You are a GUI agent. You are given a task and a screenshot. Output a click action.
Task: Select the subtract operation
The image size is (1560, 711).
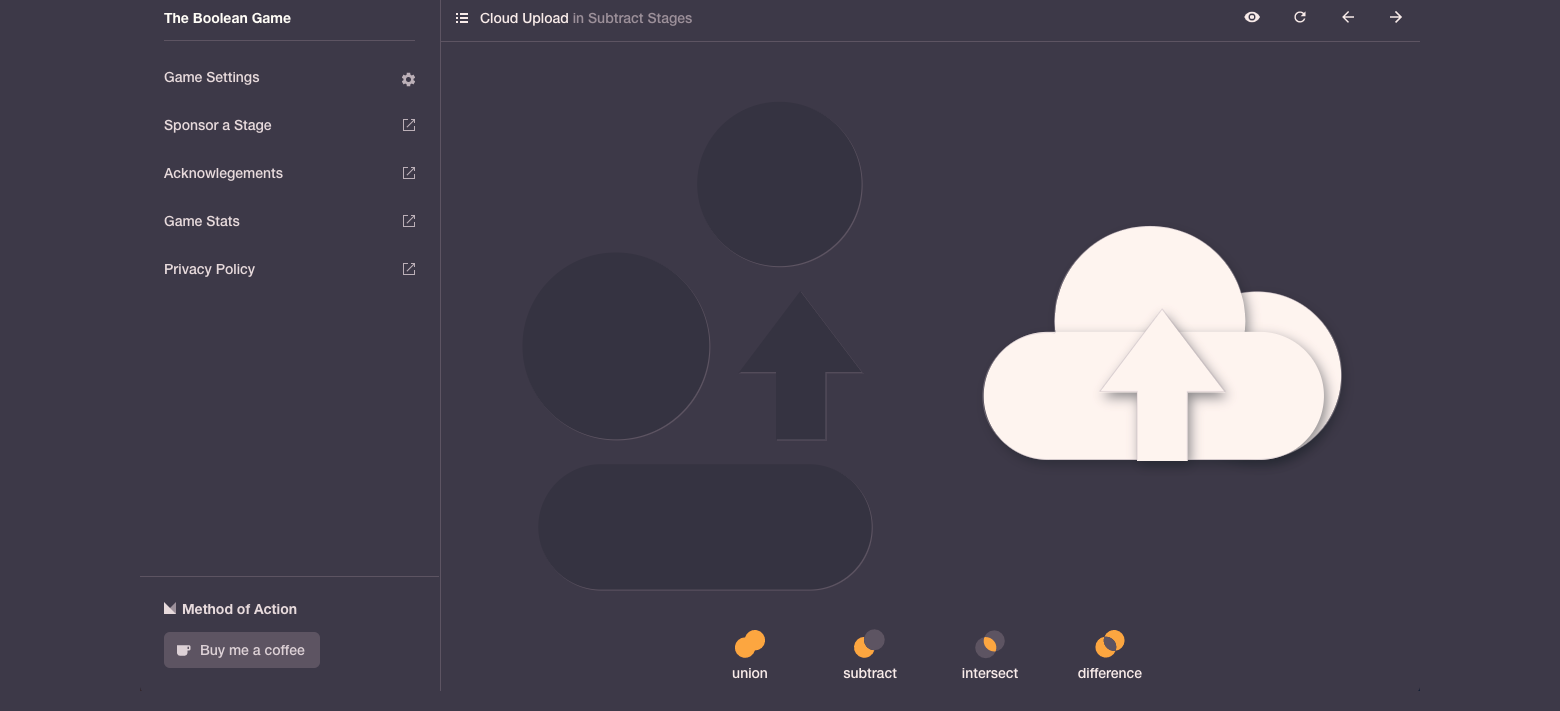click(x=870, y=655)
